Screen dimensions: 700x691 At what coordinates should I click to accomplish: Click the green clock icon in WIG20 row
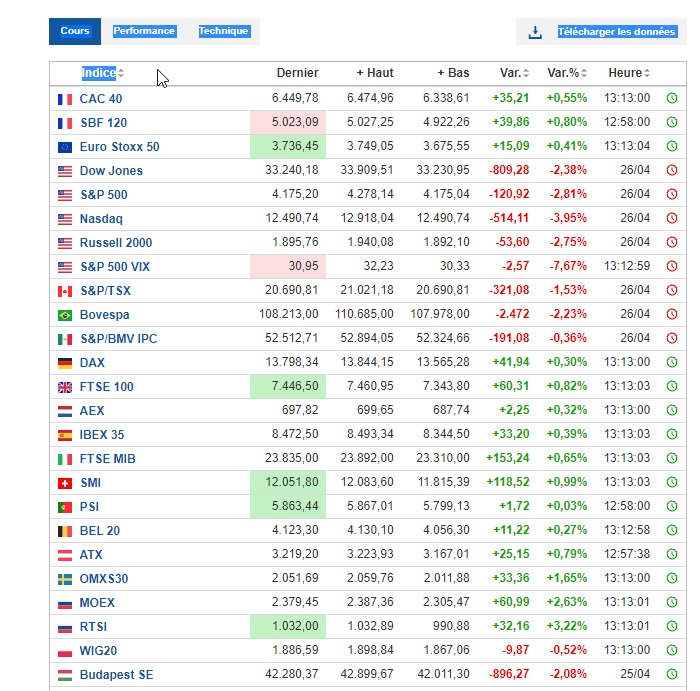(672, 650)
